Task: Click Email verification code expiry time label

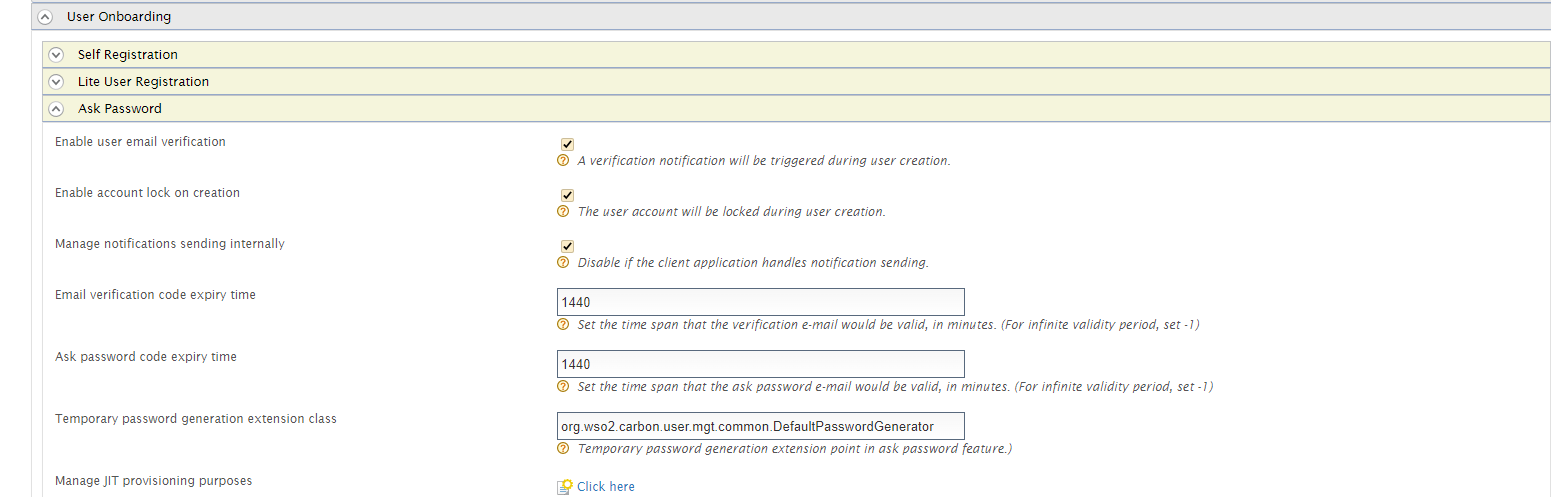Action: (x=155, y=295)
